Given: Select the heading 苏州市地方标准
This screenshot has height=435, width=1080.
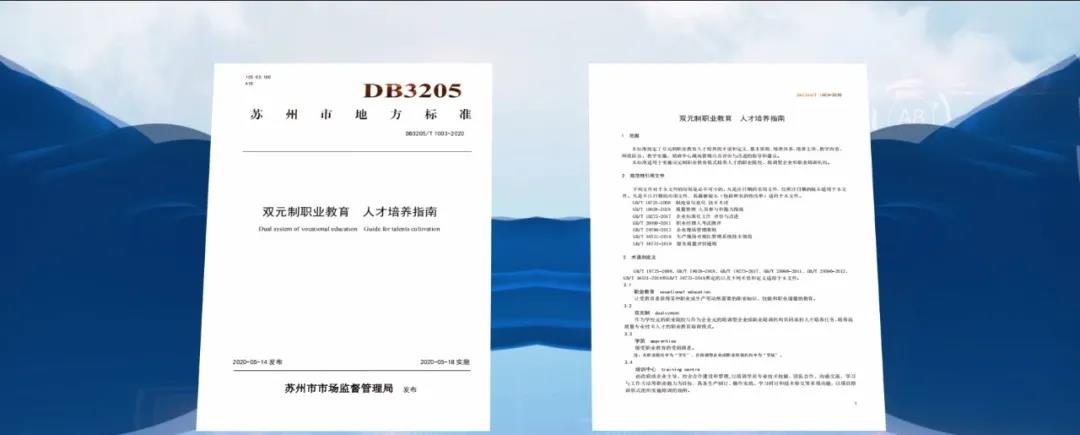Looking at the screenshot, I should tap(360, 114).
